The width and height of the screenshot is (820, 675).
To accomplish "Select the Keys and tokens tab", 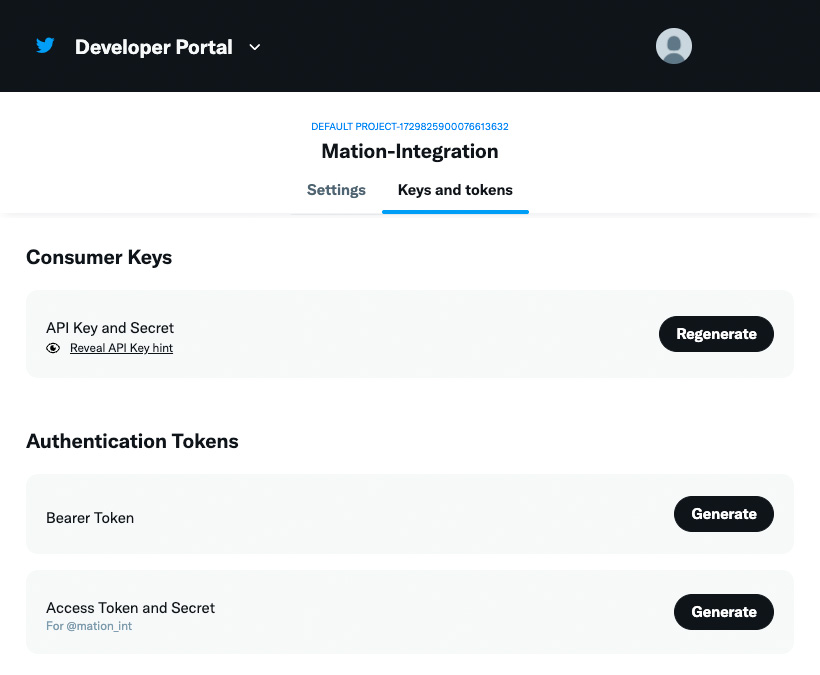I will [x=455, y=190].
